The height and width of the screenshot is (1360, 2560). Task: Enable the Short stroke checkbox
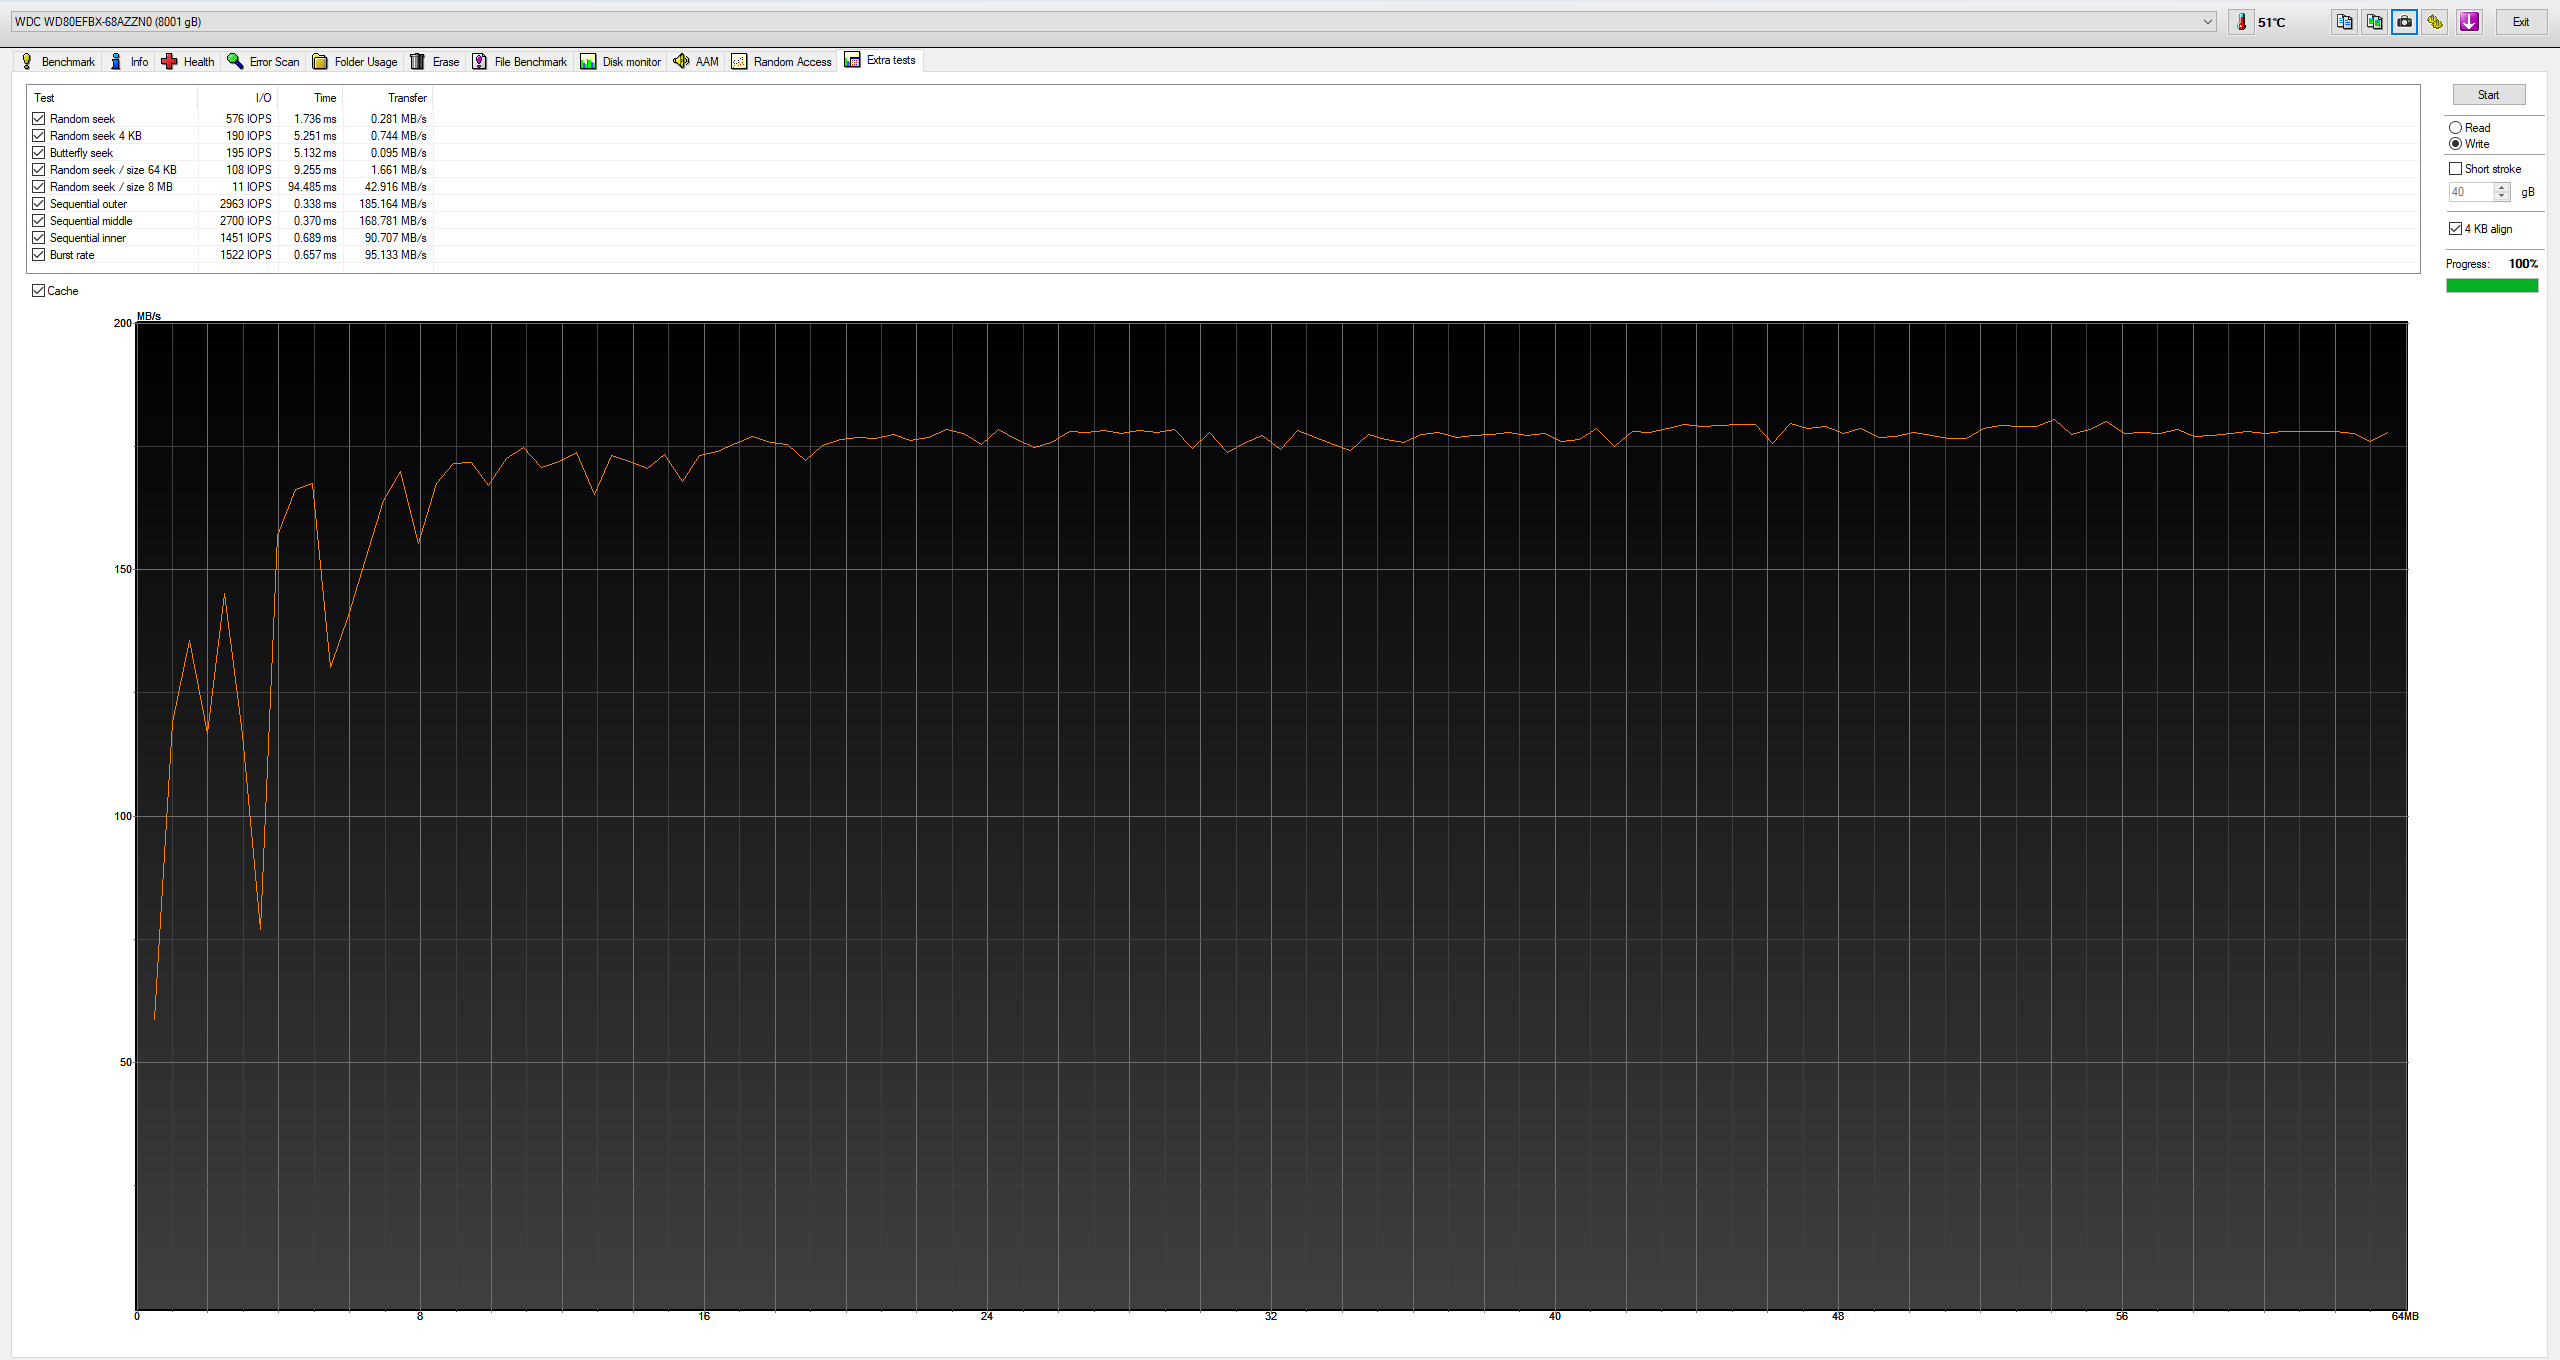tap(2458, 168)
